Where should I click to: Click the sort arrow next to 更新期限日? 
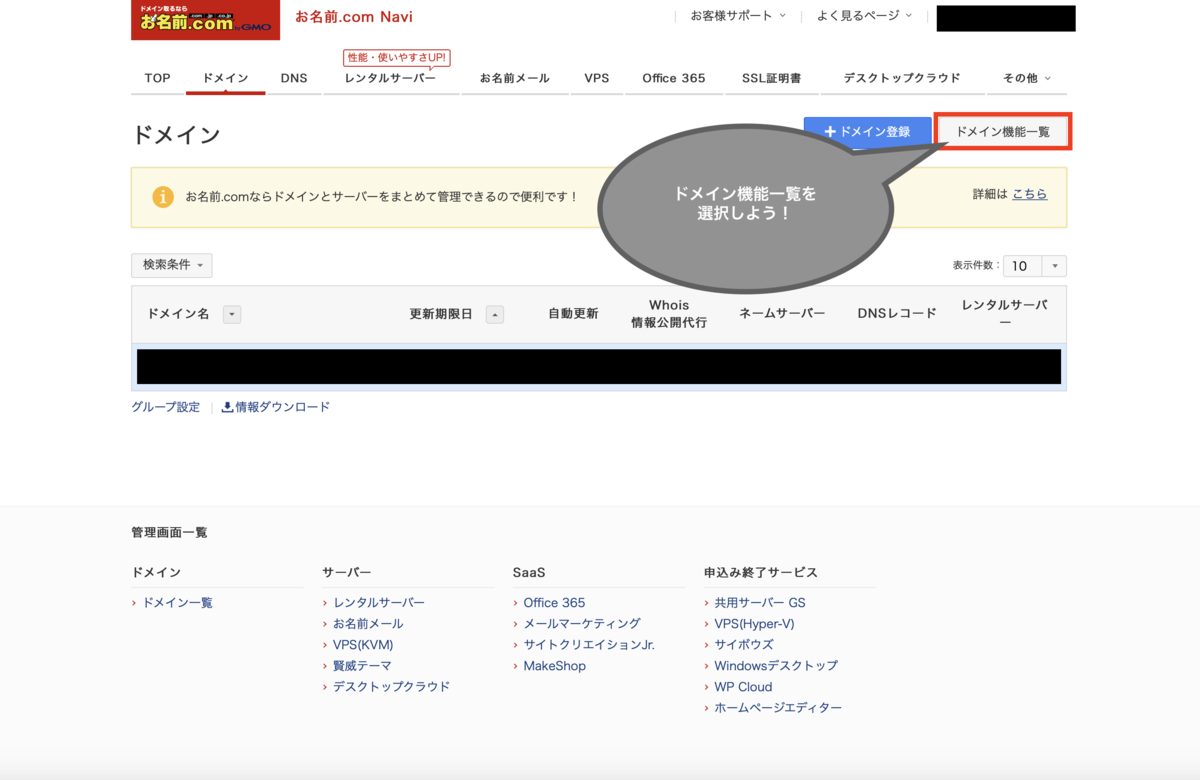pyautogui.click(x=495, y=314)
